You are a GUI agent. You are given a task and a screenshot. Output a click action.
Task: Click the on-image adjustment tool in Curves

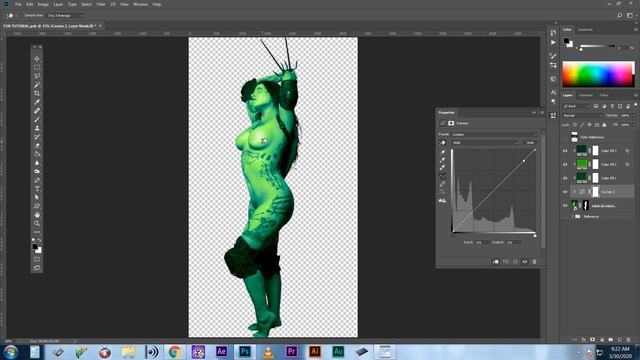(442, 143)
